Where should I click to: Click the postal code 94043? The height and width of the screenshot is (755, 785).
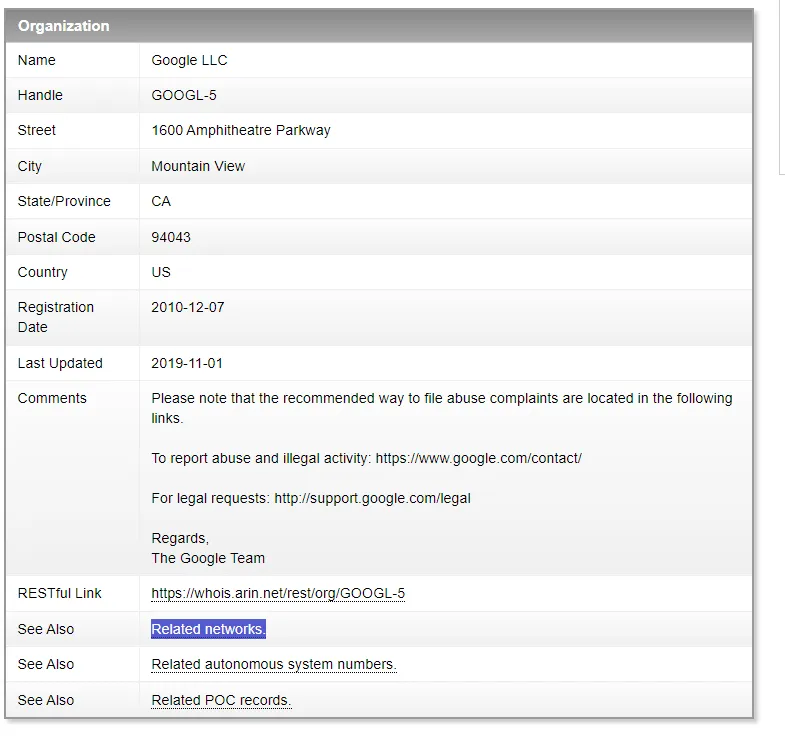(171, 237)
